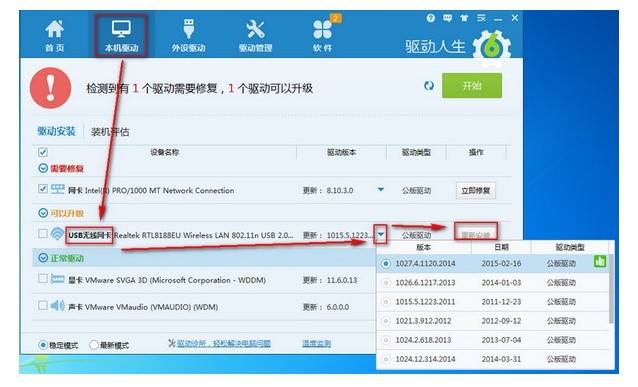Open the 外设驱动 peripheral drivers tab
This screenshot has height=387, width=638.
(188, 35)
